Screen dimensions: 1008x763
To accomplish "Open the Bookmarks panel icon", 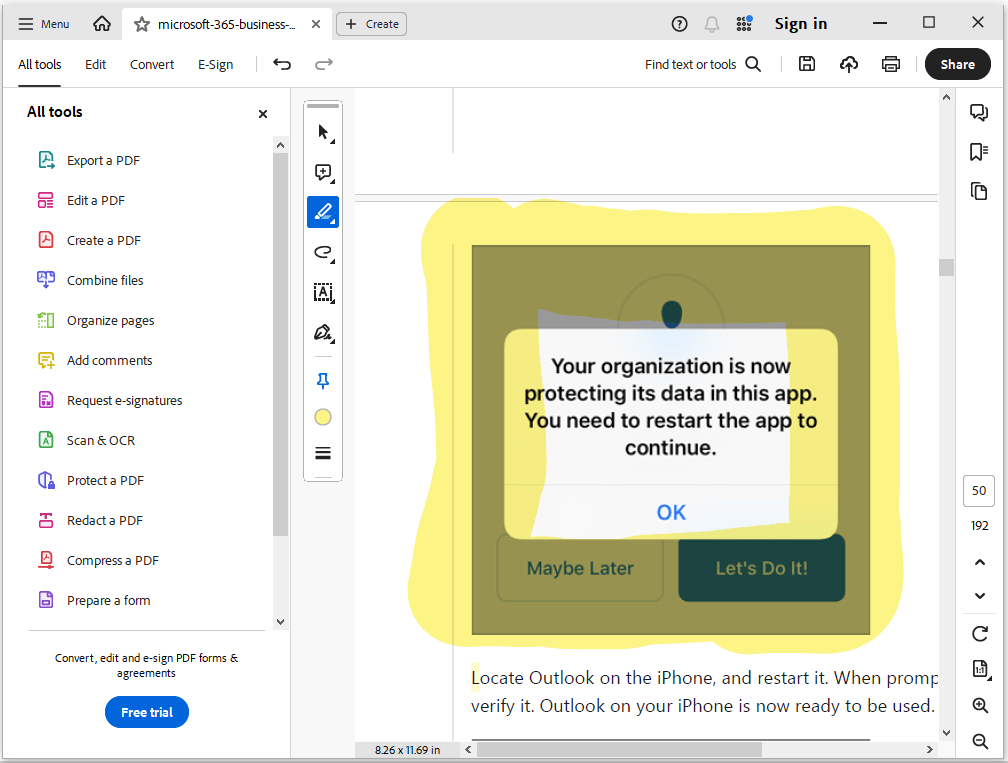I will tap(979, 152).
